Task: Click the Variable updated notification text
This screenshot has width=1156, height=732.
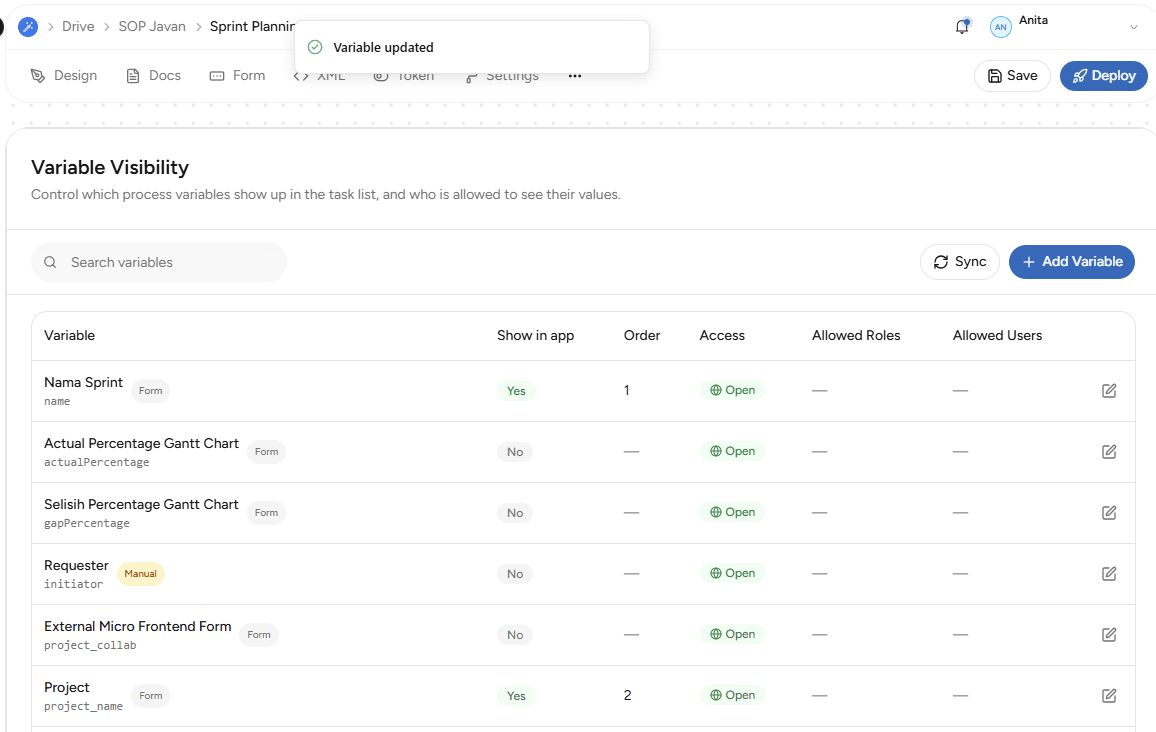Action: pos(383,47)
